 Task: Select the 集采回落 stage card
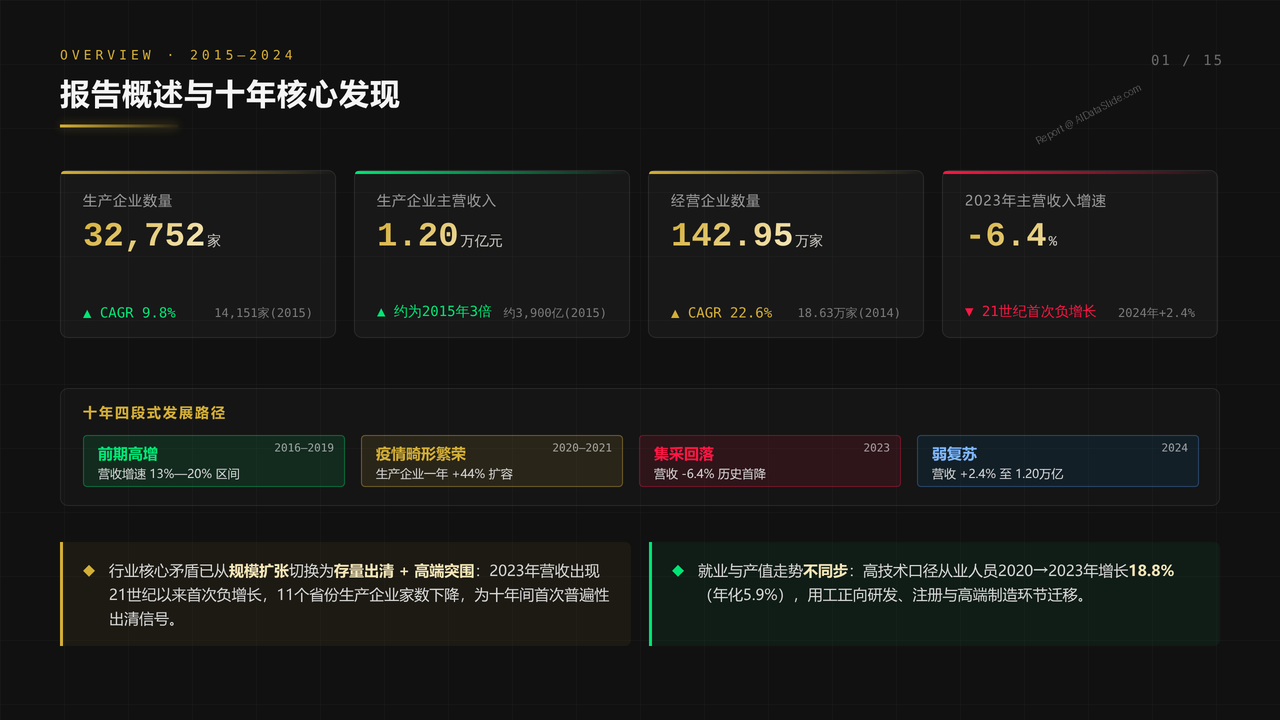(x=770, y=461)
